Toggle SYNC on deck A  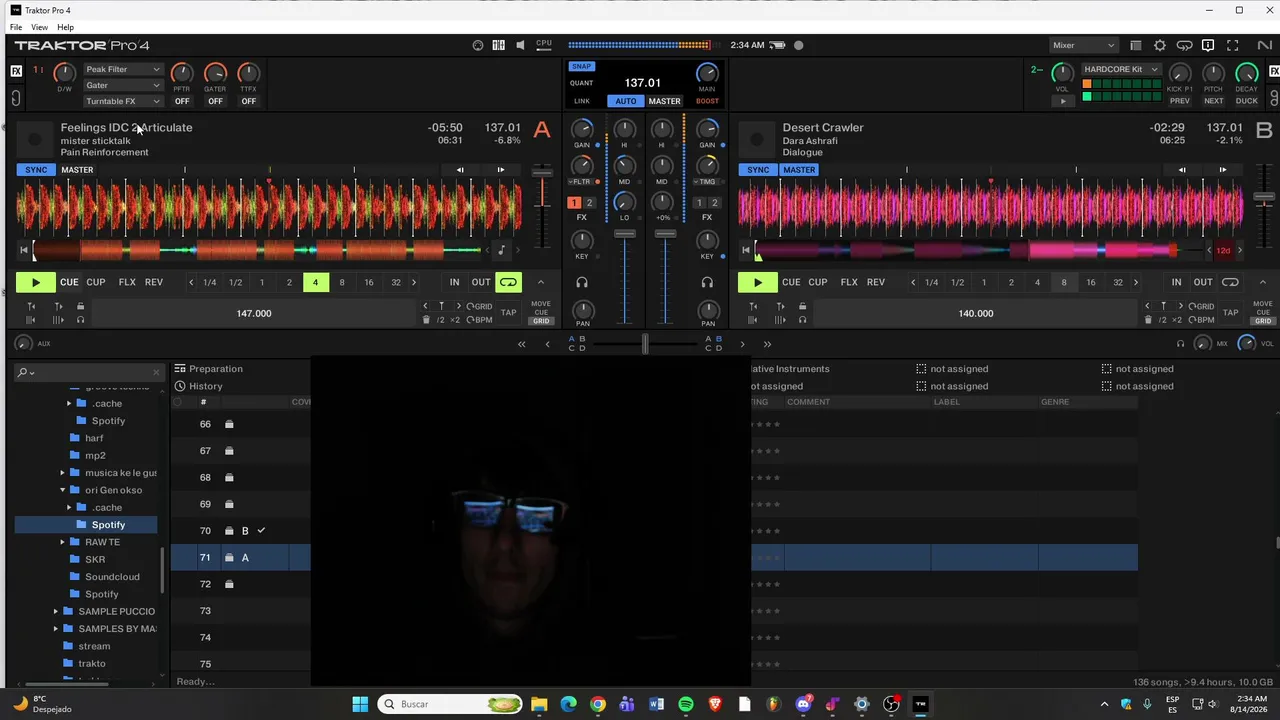click(x=36, y=170)
